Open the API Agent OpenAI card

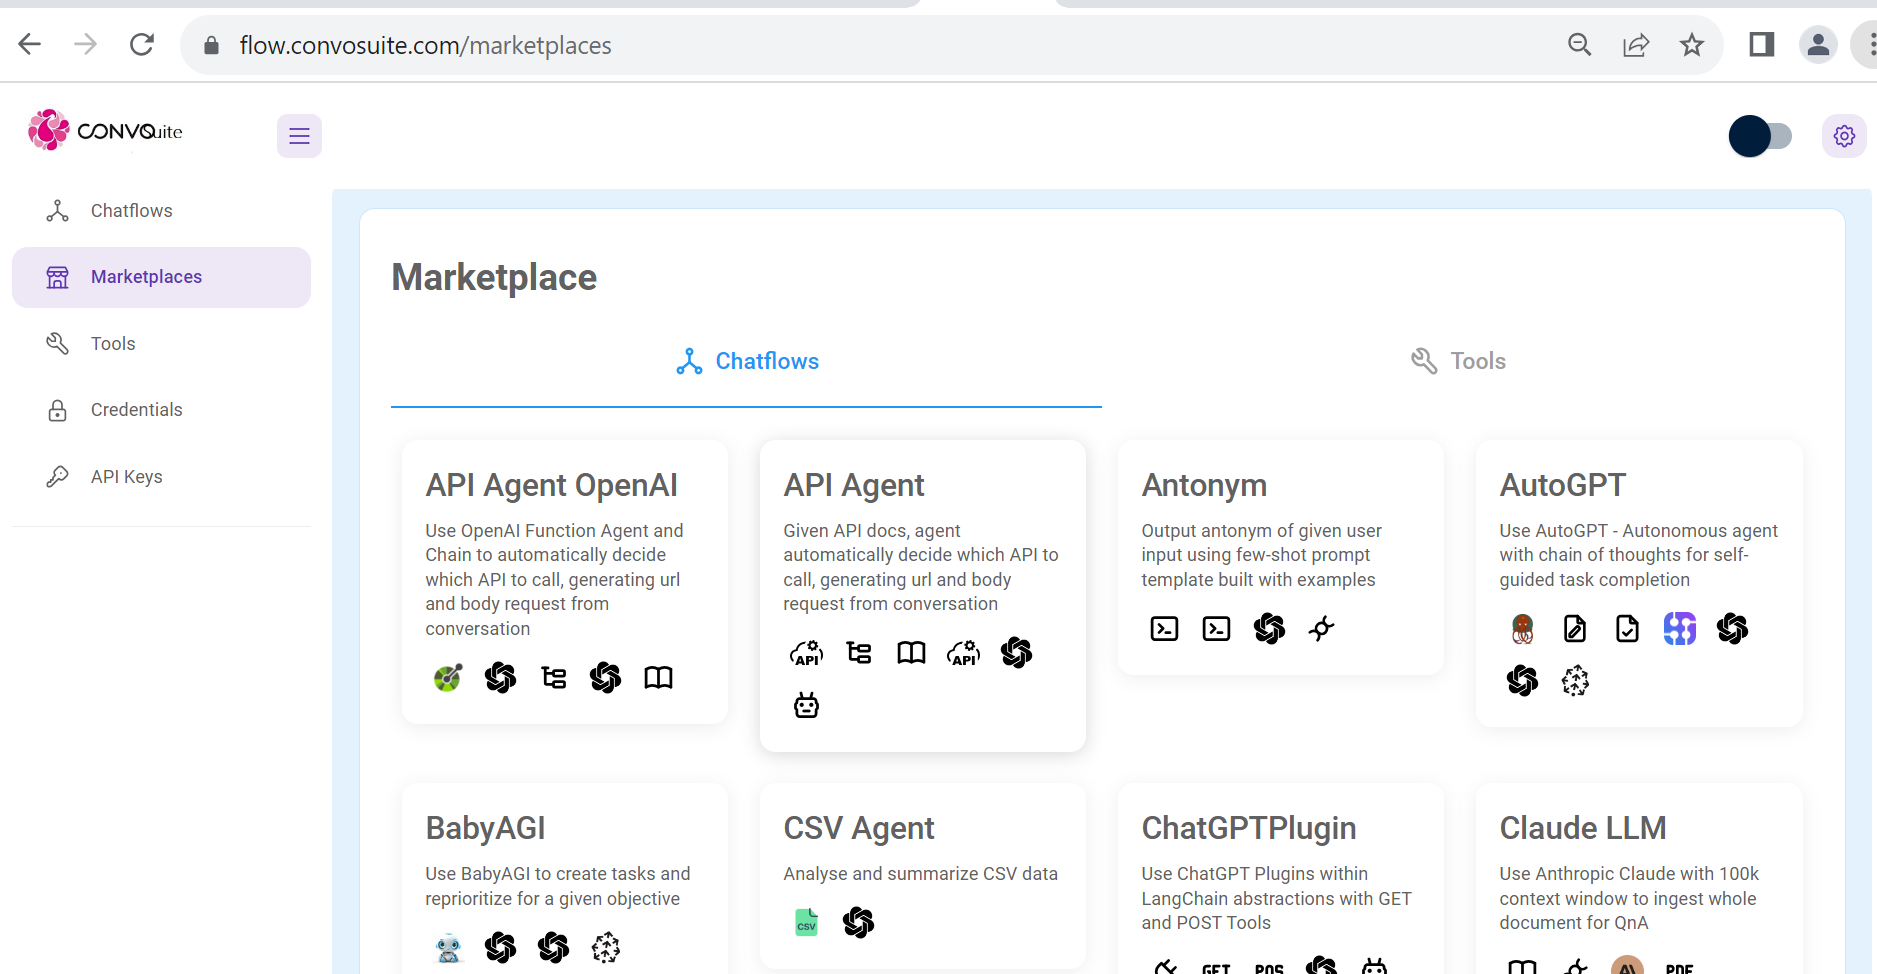click(564, 582)
